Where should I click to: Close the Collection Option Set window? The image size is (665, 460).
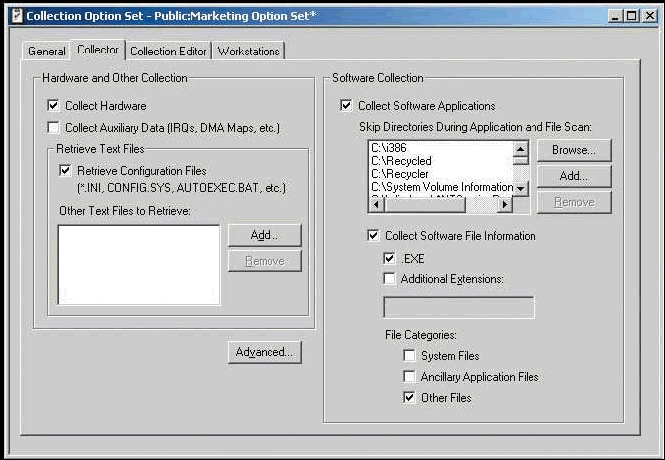649,16
